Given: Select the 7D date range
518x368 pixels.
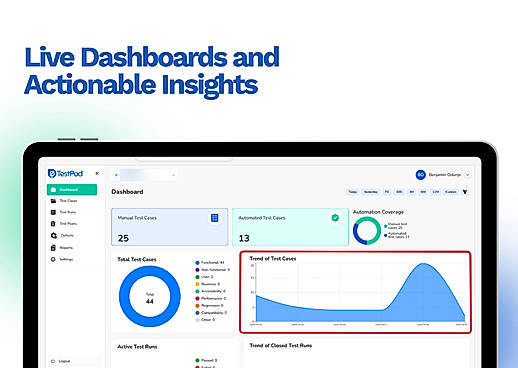Looking at the screenshot, I should click(x=387, y=192).
